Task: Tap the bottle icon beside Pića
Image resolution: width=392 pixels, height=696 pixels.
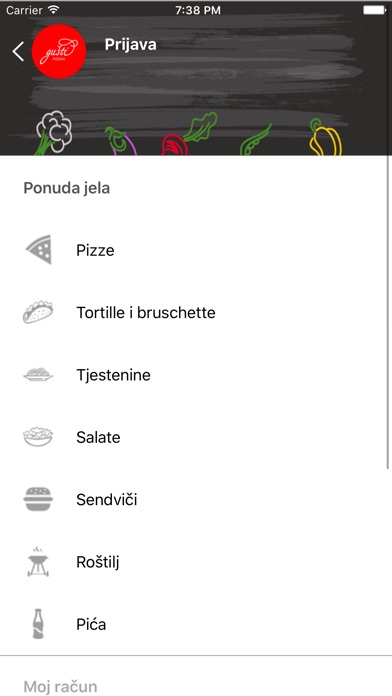Action: [x=39, y=624]
